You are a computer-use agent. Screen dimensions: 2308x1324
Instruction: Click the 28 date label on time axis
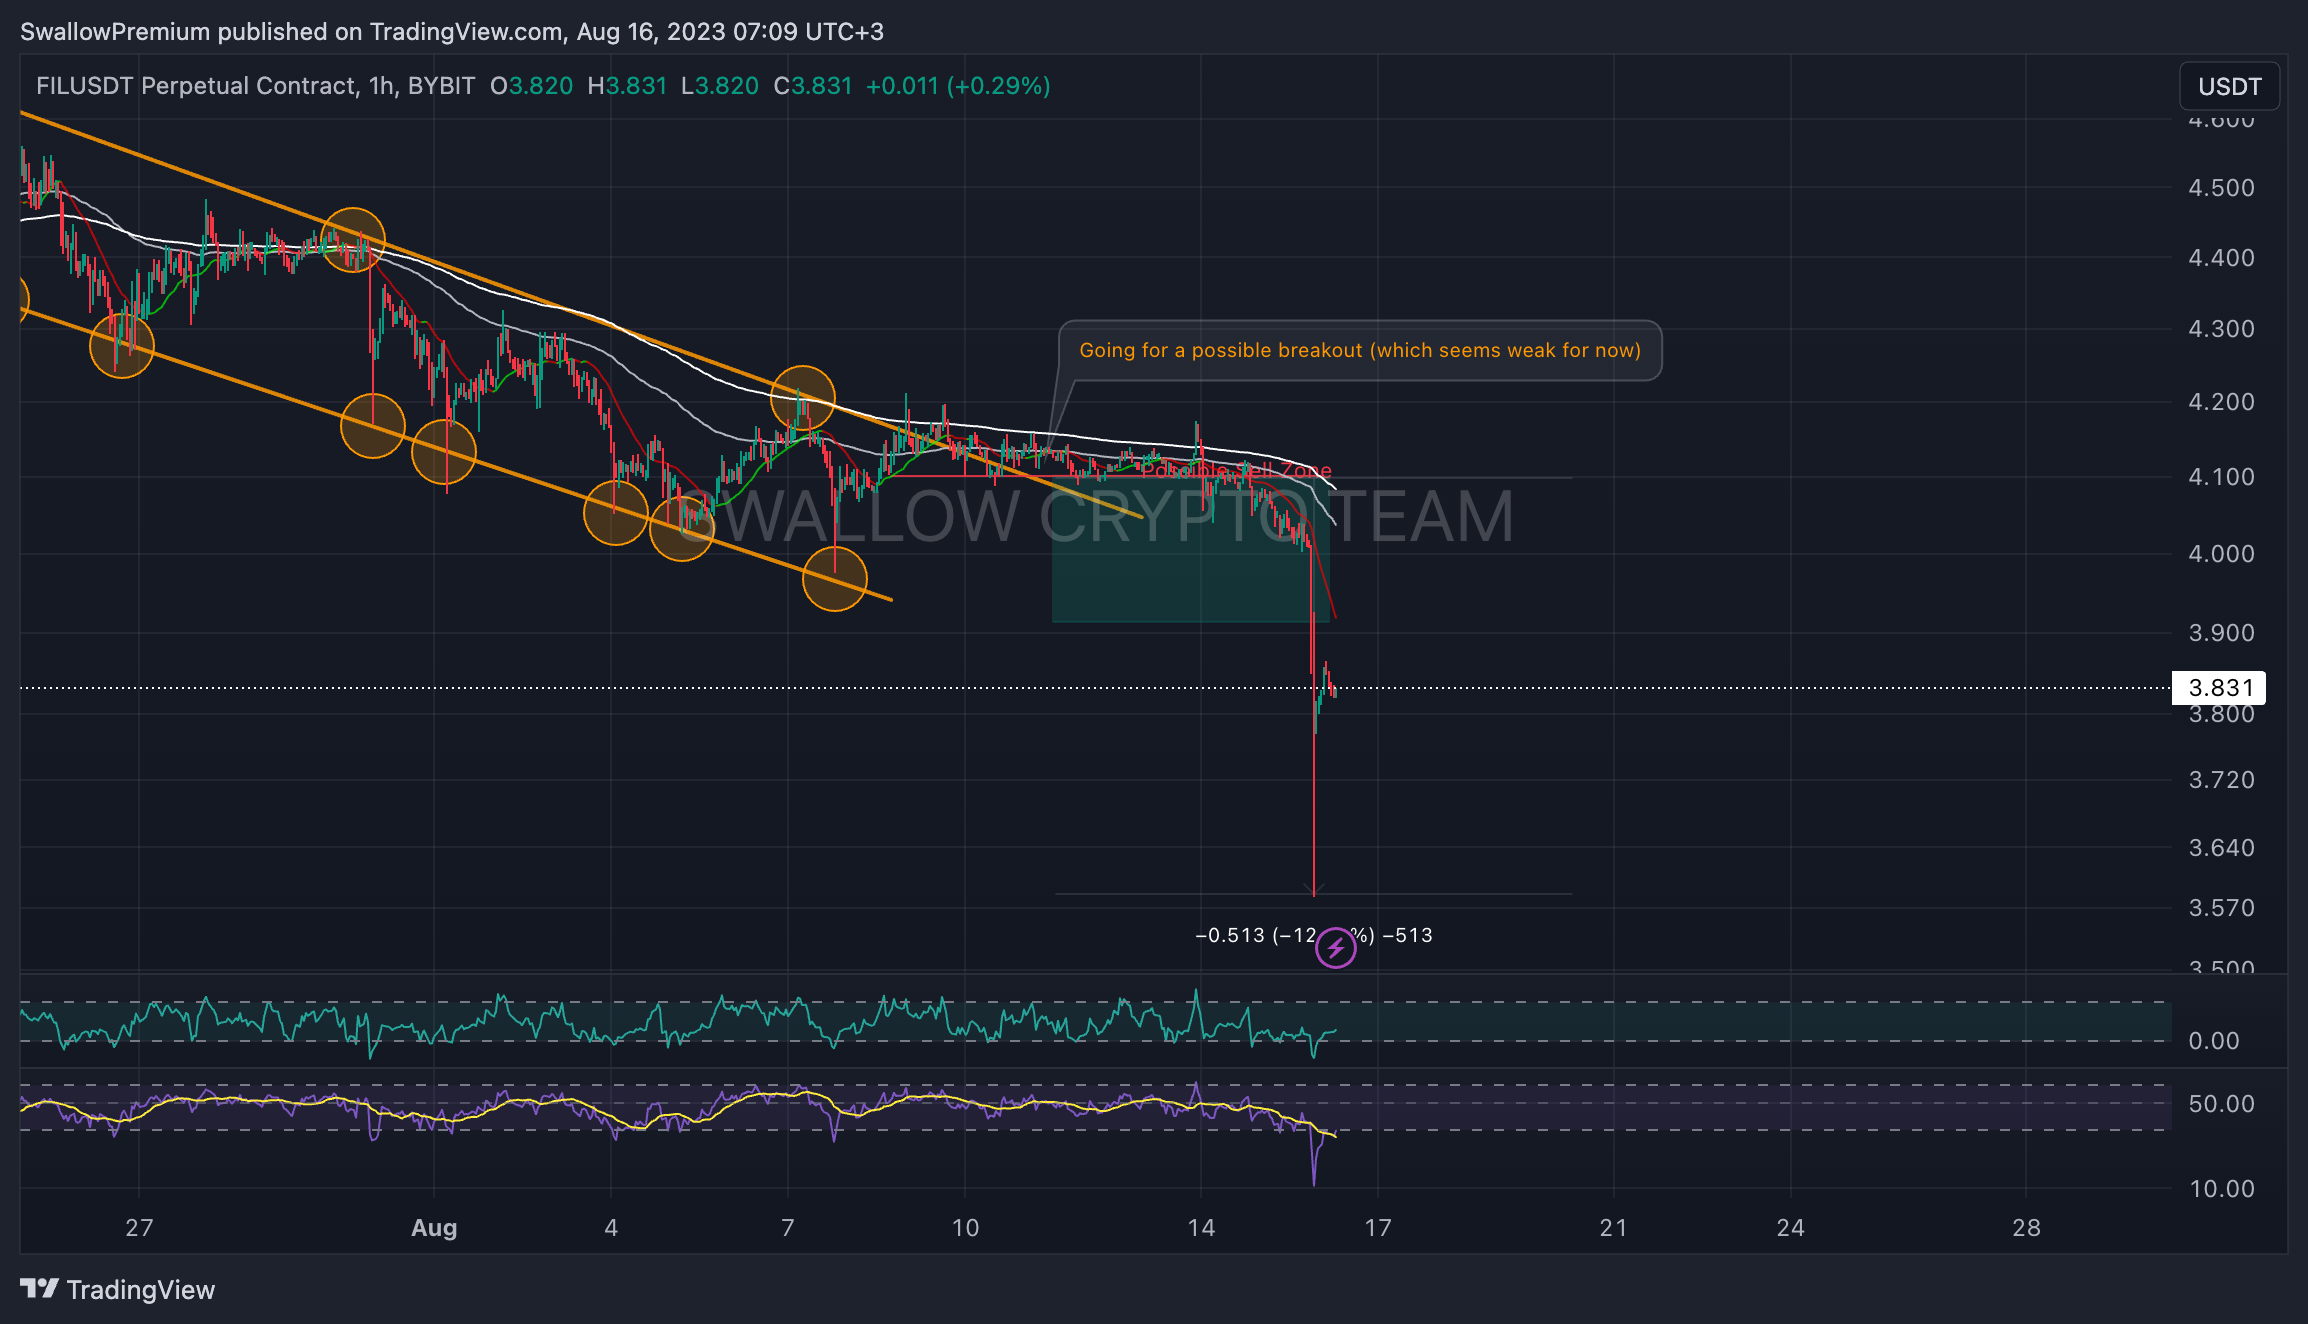click(2026, 1227)
